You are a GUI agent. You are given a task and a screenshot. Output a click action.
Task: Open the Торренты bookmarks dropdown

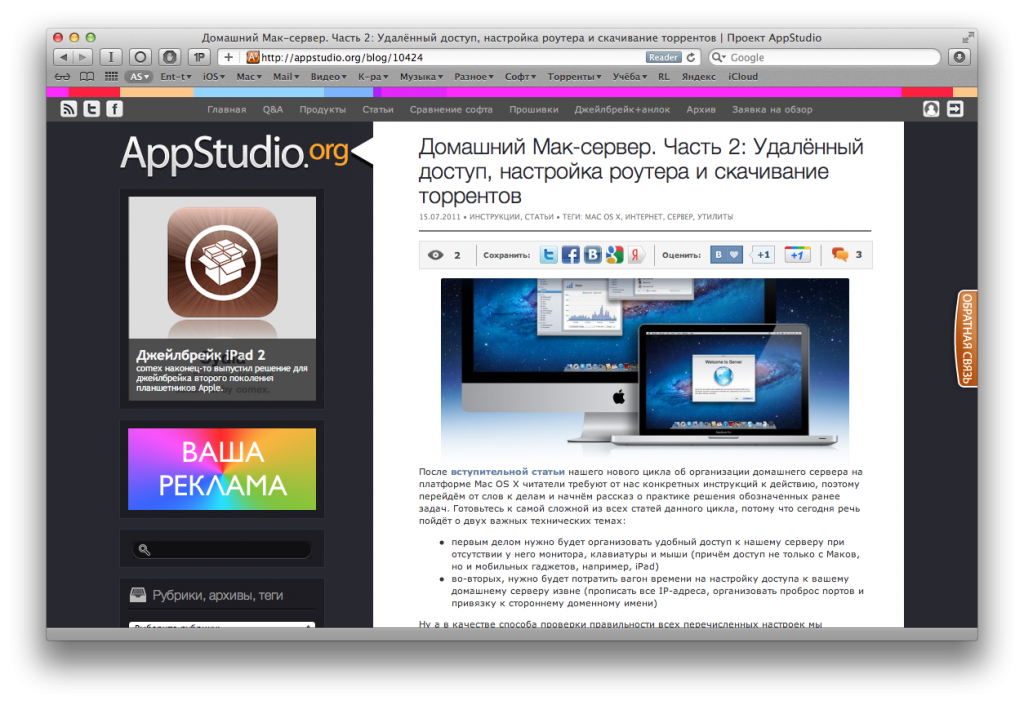[x=574, y=77]
